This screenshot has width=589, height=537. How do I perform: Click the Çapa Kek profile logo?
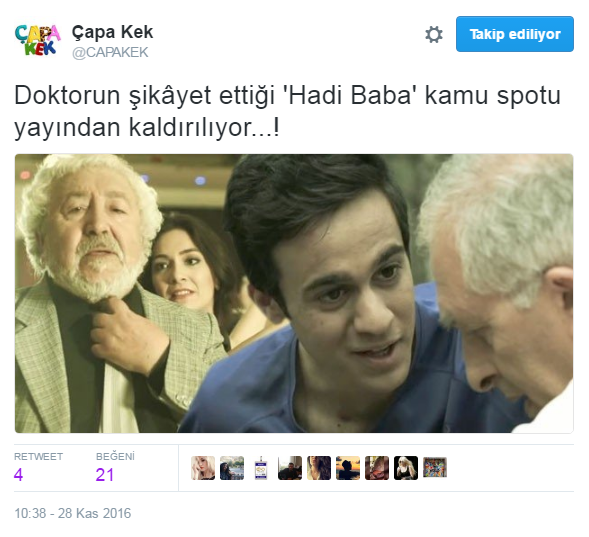point(37,40)
